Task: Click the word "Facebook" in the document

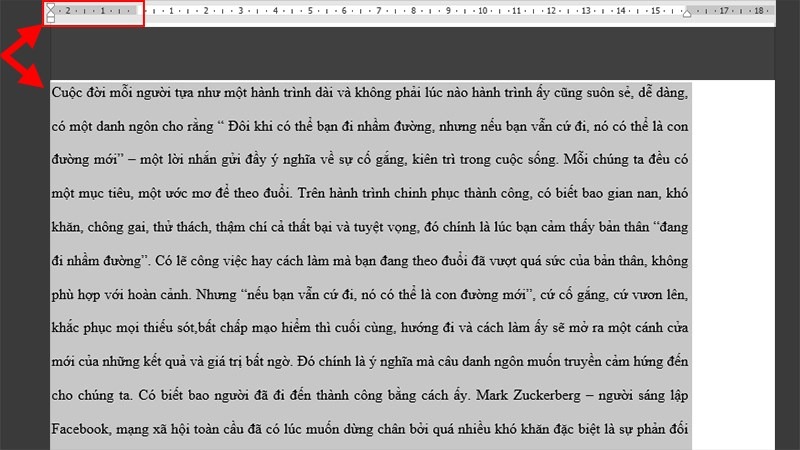Action: click(x=80, y=429)
